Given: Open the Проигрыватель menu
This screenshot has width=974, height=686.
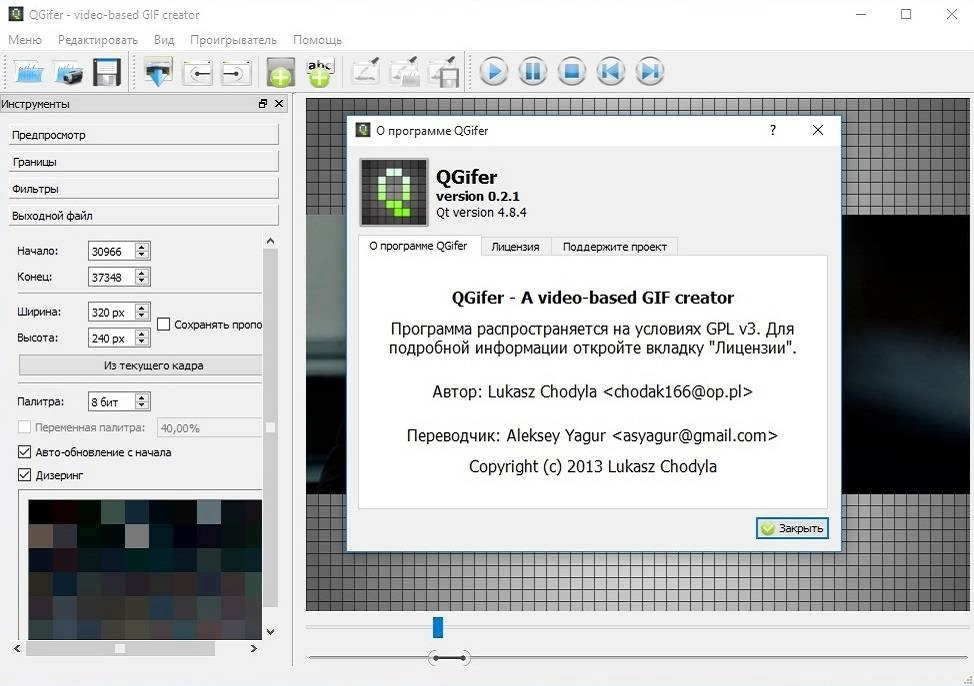Looking at the screenshot, I should tap(234, 40).
